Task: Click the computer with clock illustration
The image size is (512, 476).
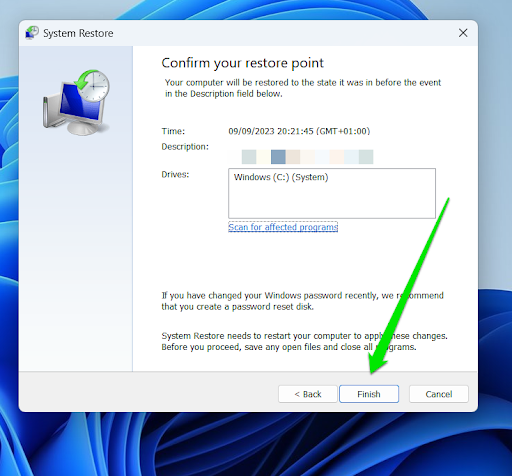Action: (x=76, y=102)
